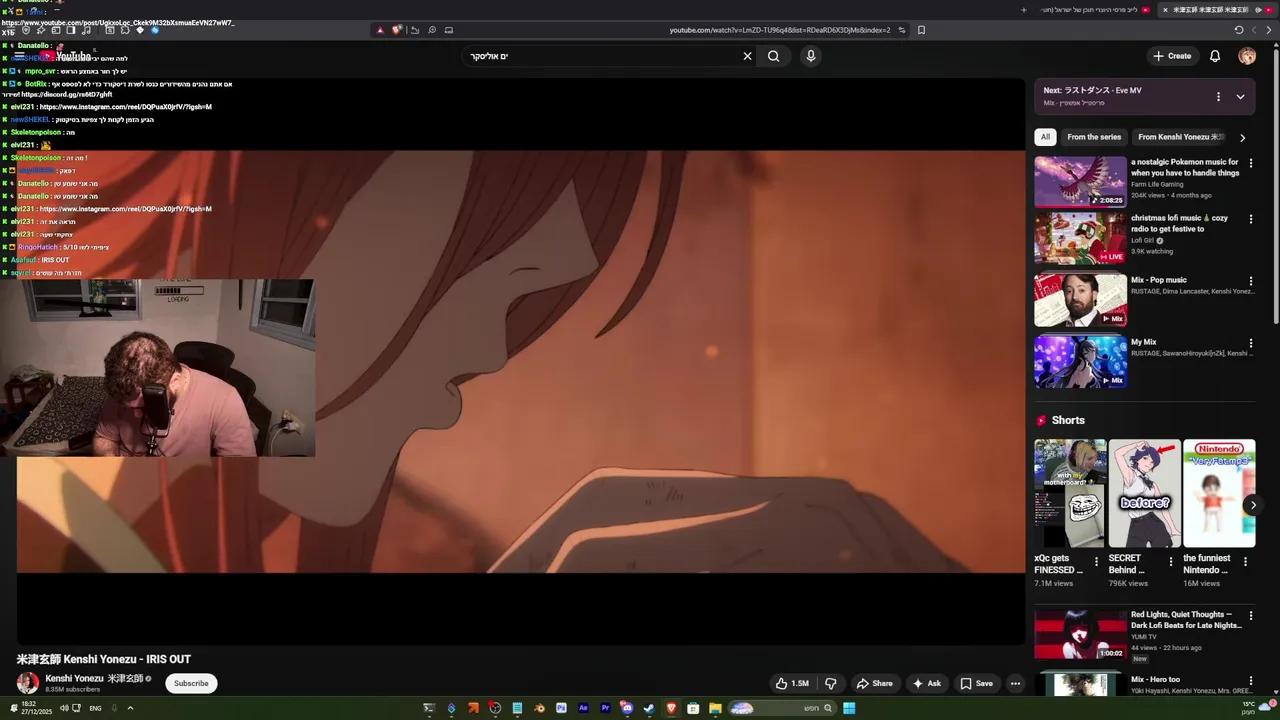Dislike the IRIS OUT video
The width and height of the screenshot is (1280, 720).
click(x=830, y=683)
